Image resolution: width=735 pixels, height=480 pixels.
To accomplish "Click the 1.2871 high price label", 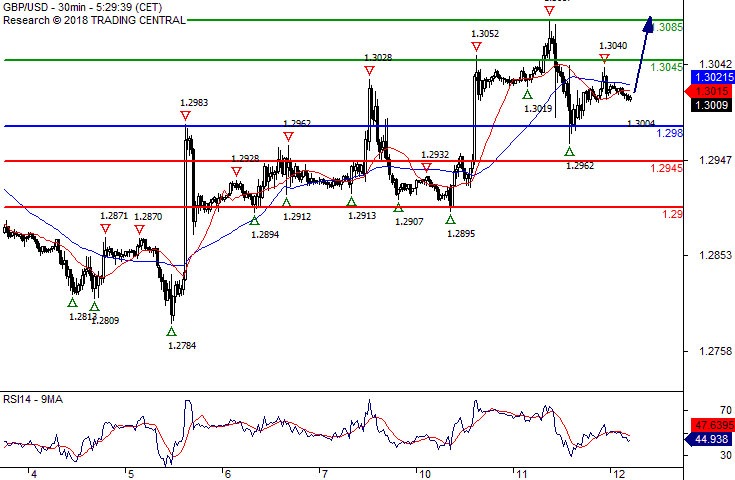I will click(114, 216).
